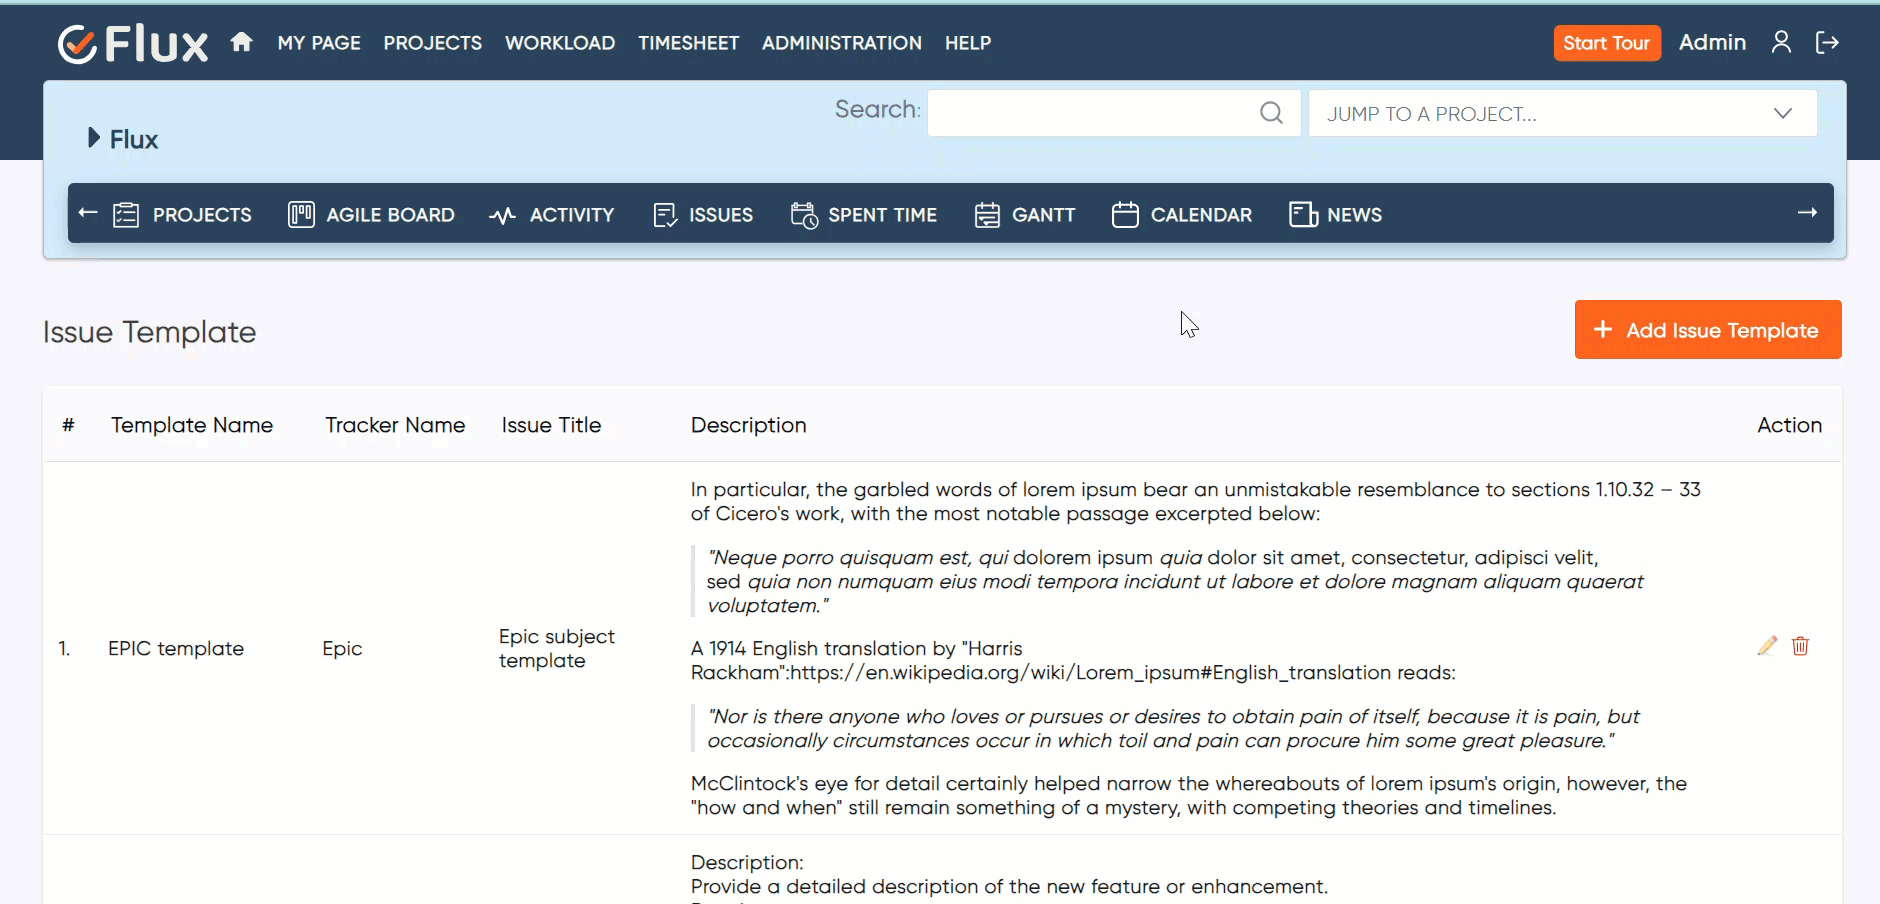Click the Start Tour button
The image size is (1880, 904).
[1606, 43]
